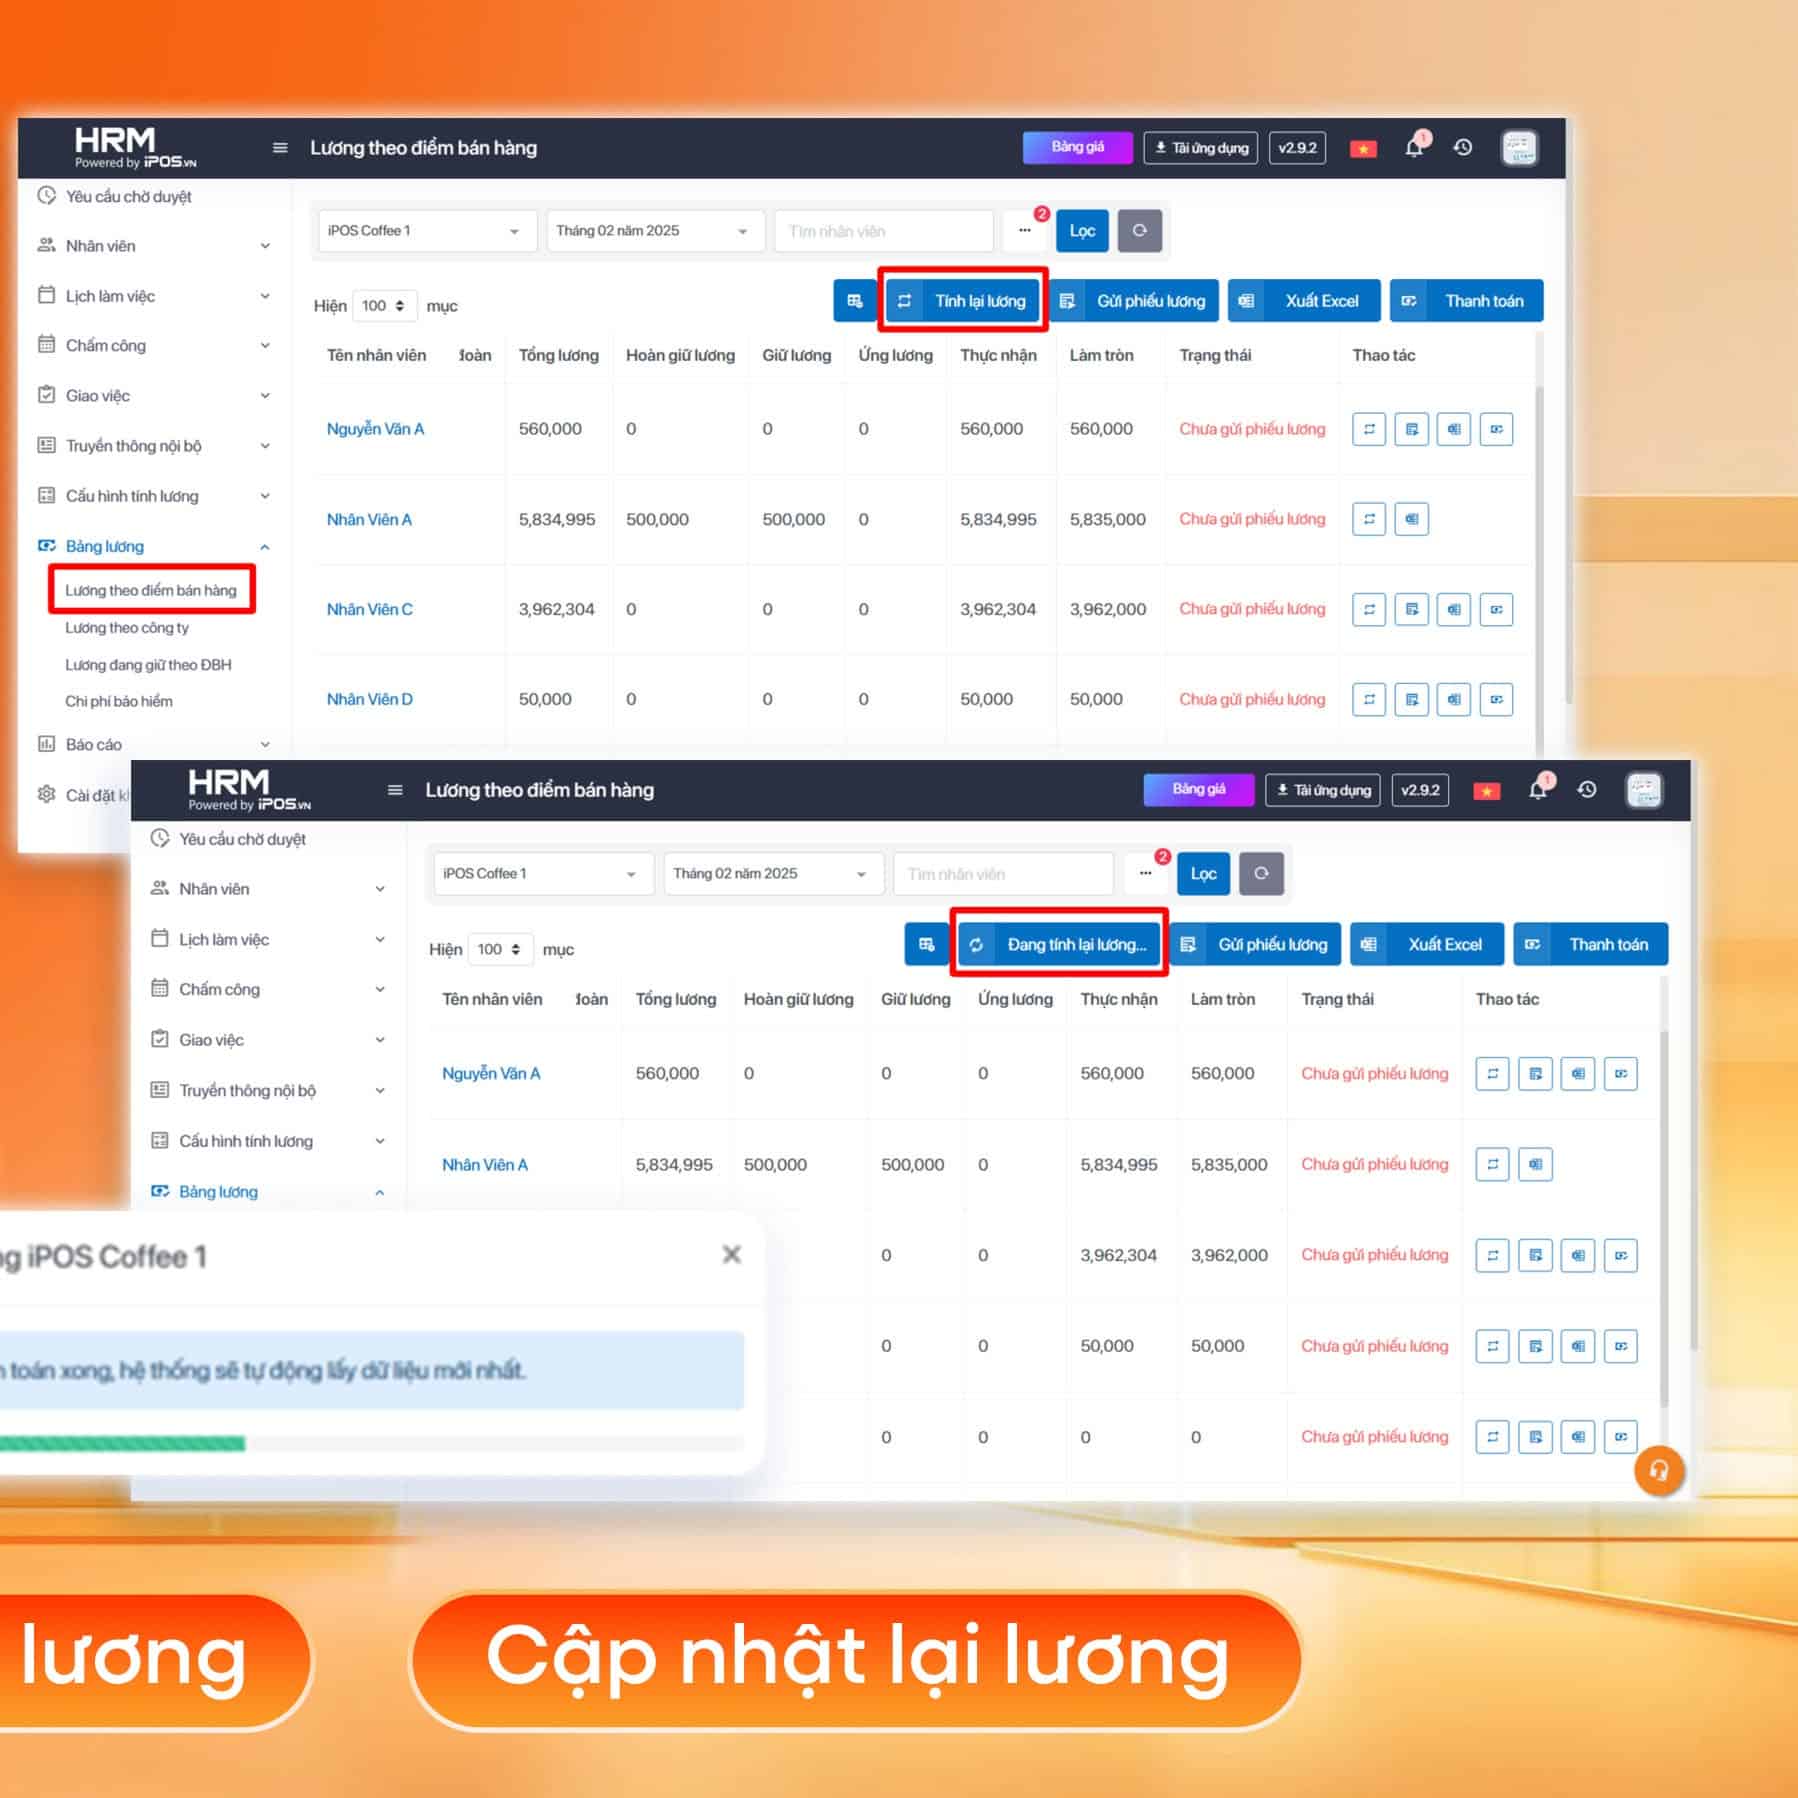Click Tìm nhân viên search field in top window
1798x1798 pixels.
click(884, 231)
